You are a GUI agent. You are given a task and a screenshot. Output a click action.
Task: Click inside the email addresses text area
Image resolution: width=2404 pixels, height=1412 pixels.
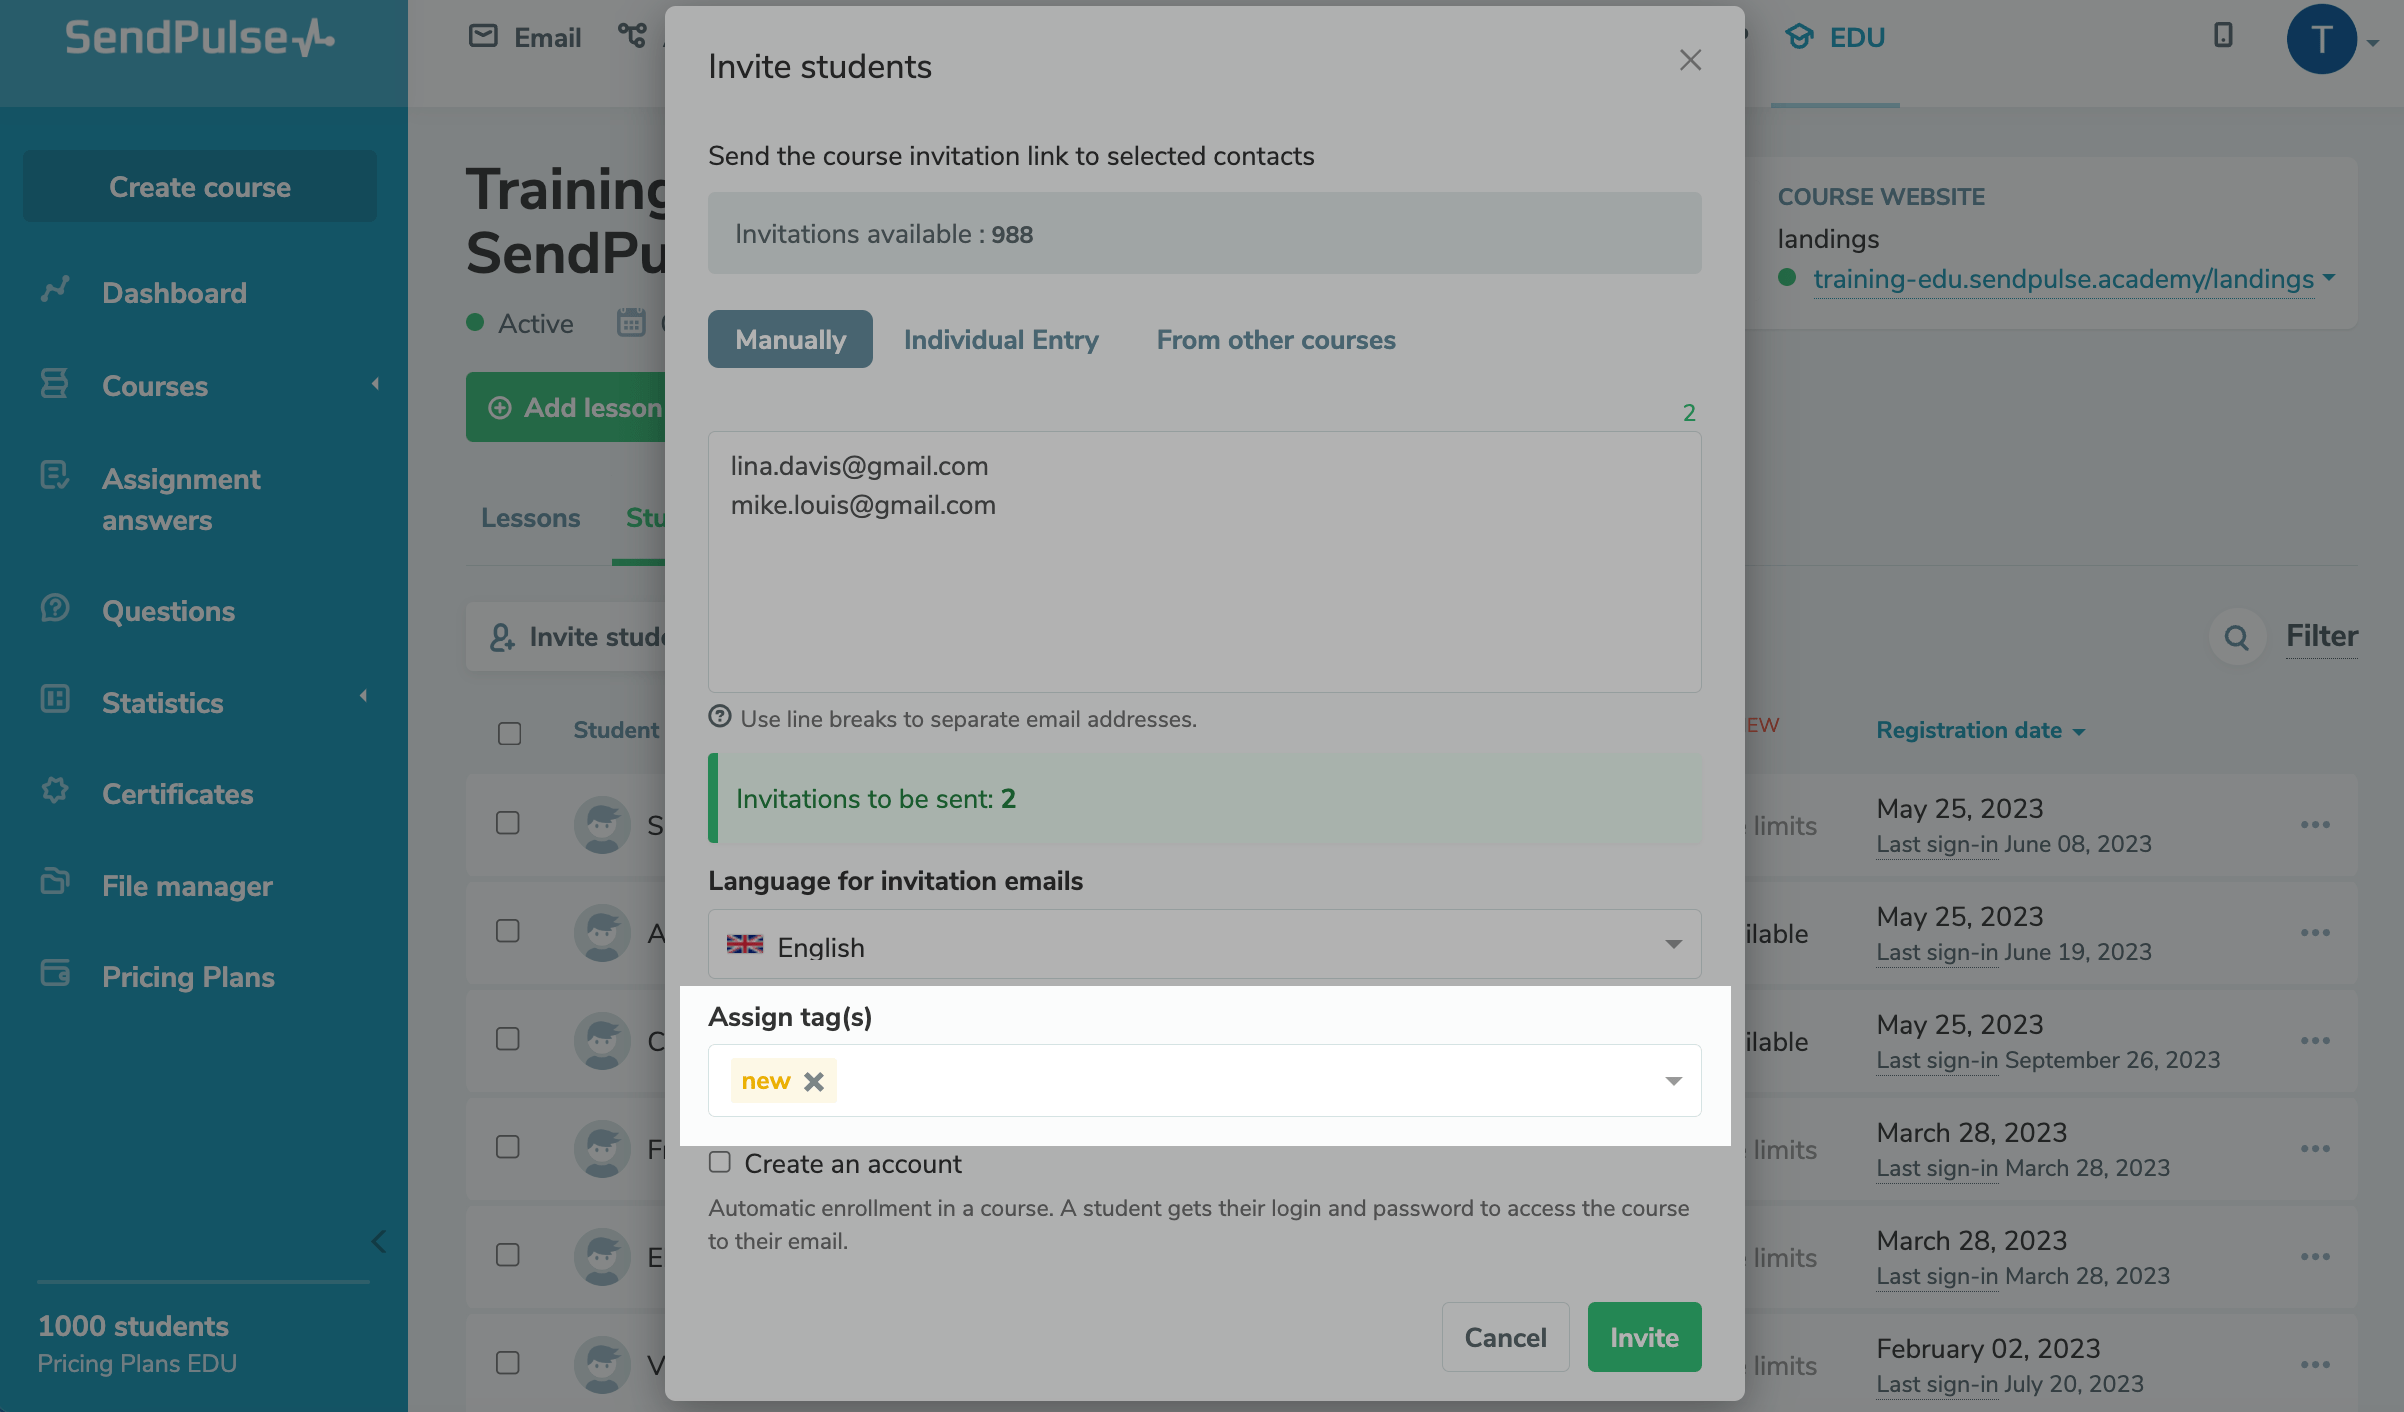click(x=1204, y=600)
